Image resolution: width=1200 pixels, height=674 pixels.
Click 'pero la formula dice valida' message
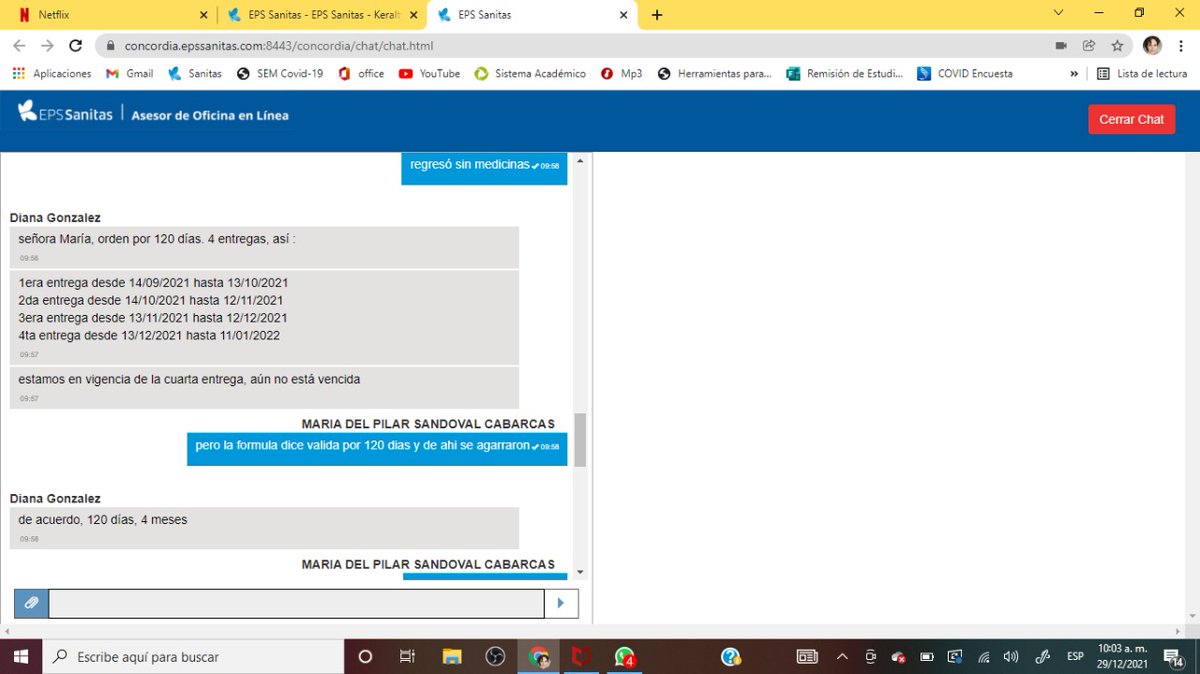coord(377,448)
